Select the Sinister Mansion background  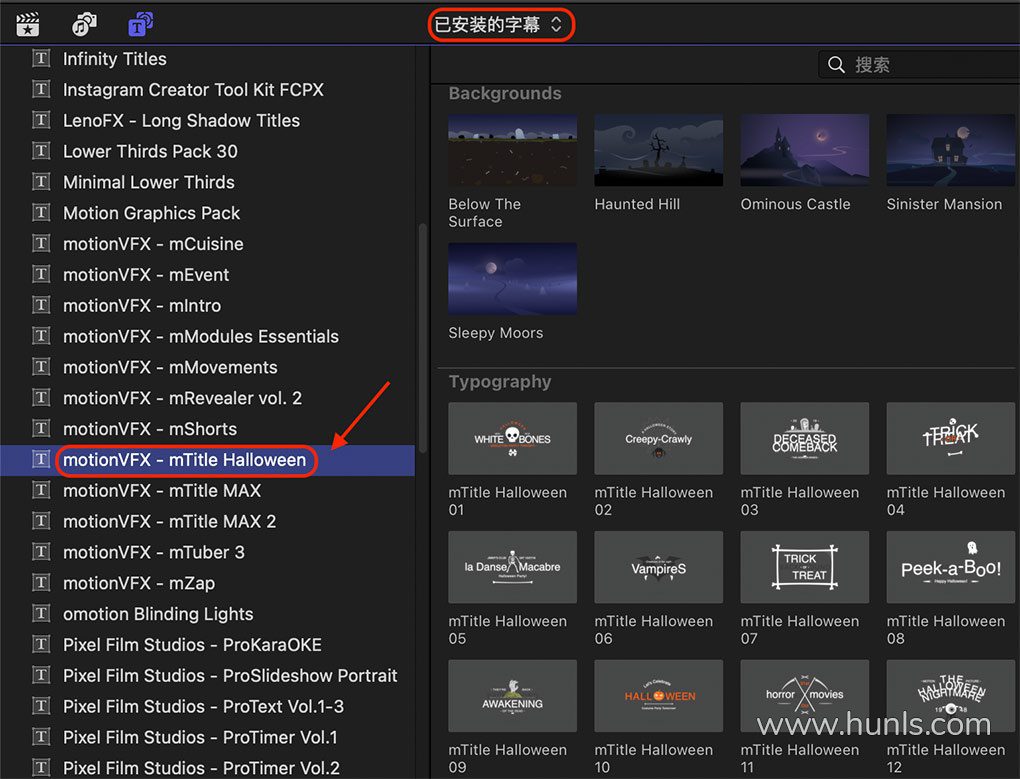pyautogui.click(x=950, y=150)
